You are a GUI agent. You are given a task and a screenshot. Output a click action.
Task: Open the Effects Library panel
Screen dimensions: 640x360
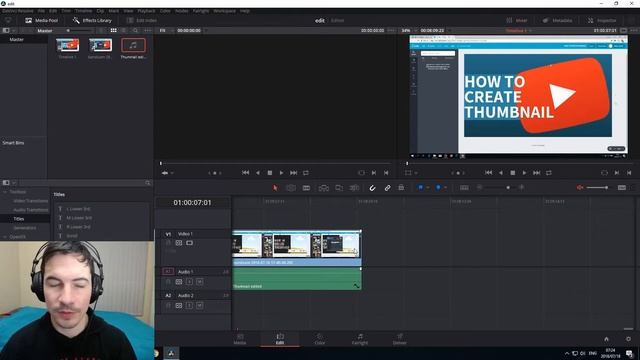(92, 20)
